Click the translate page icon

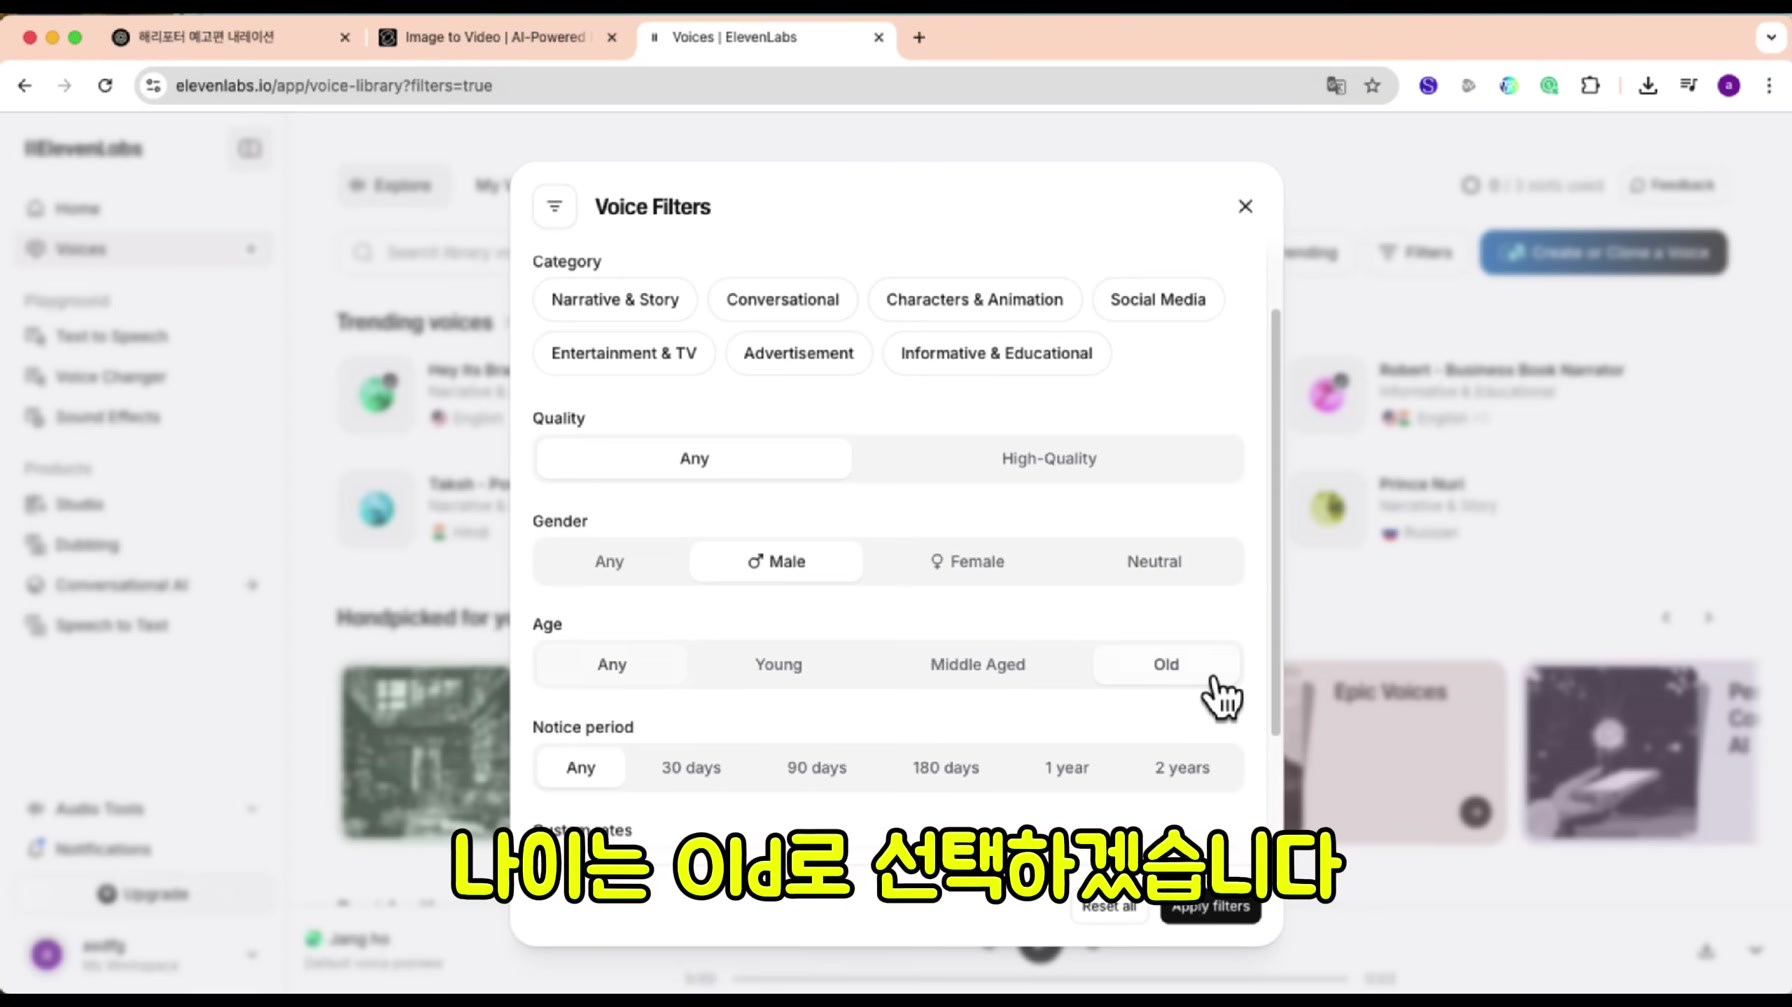[x=1336, y=86]
